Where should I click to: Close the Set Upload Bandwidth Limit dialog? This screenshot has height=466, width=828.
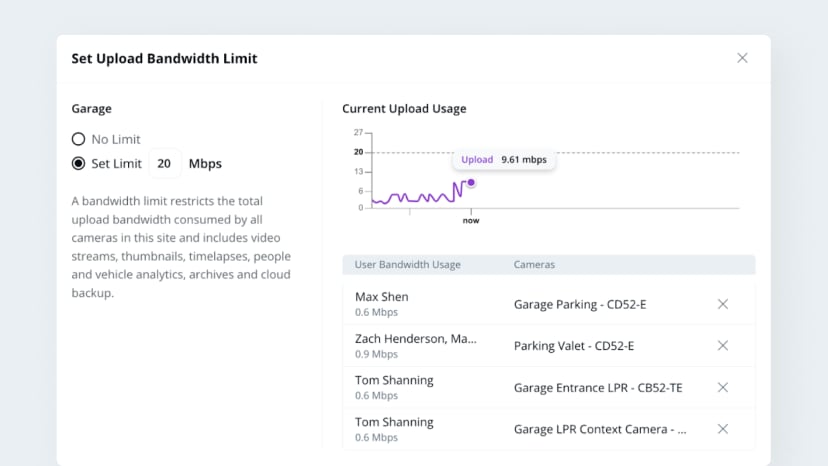point(742,58)
